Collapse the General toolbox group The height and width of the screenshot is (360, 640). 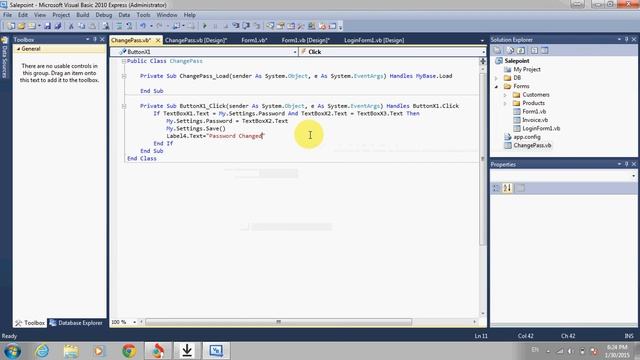[x=18, y=49]
